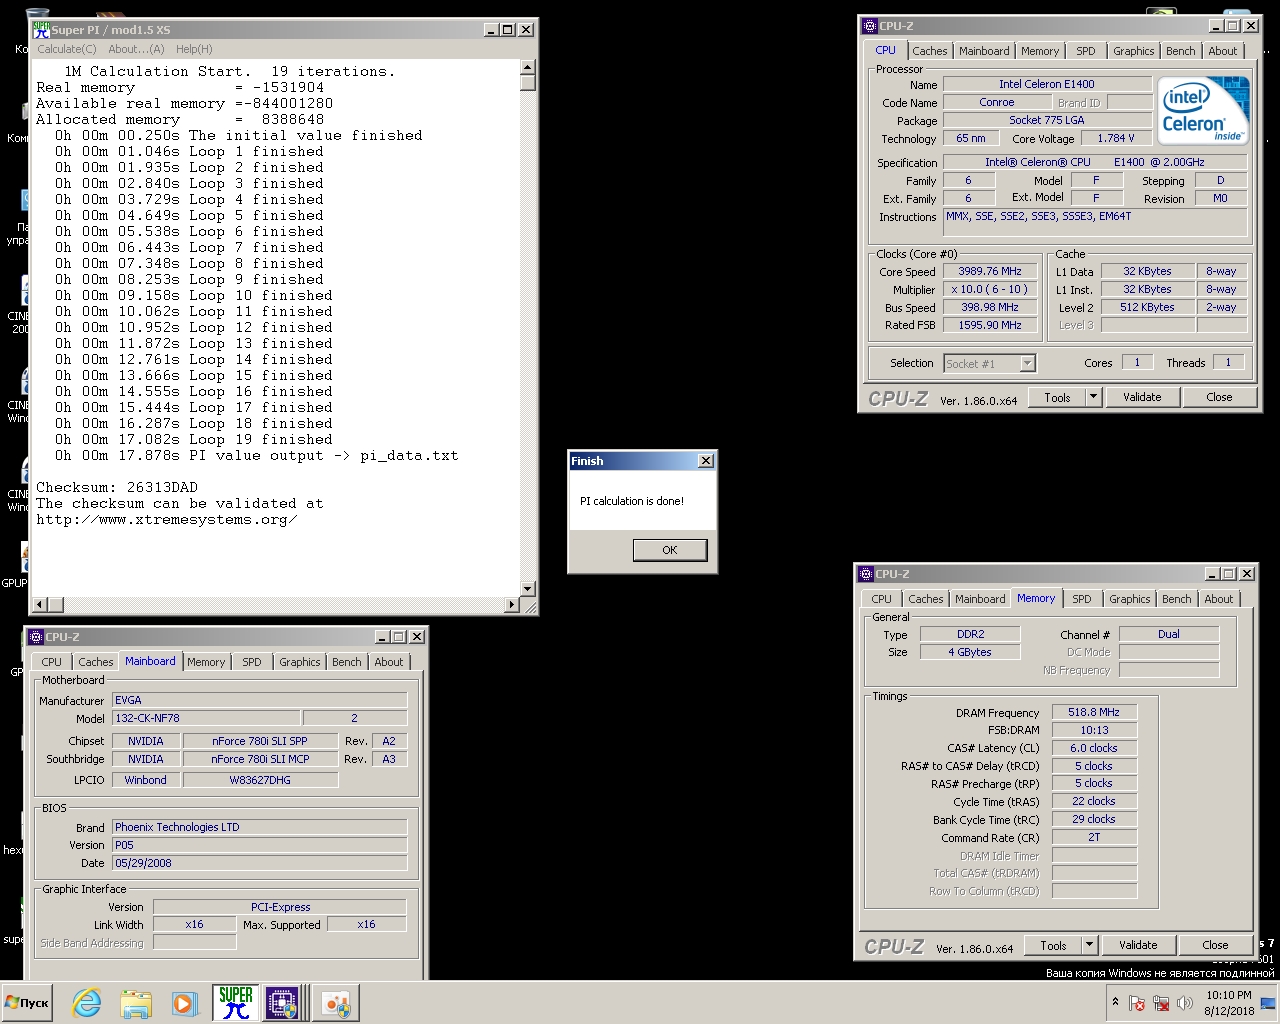1280x1024 pixels.
Task: Open the Socket #1 selection dropdown
Action: 990,364
